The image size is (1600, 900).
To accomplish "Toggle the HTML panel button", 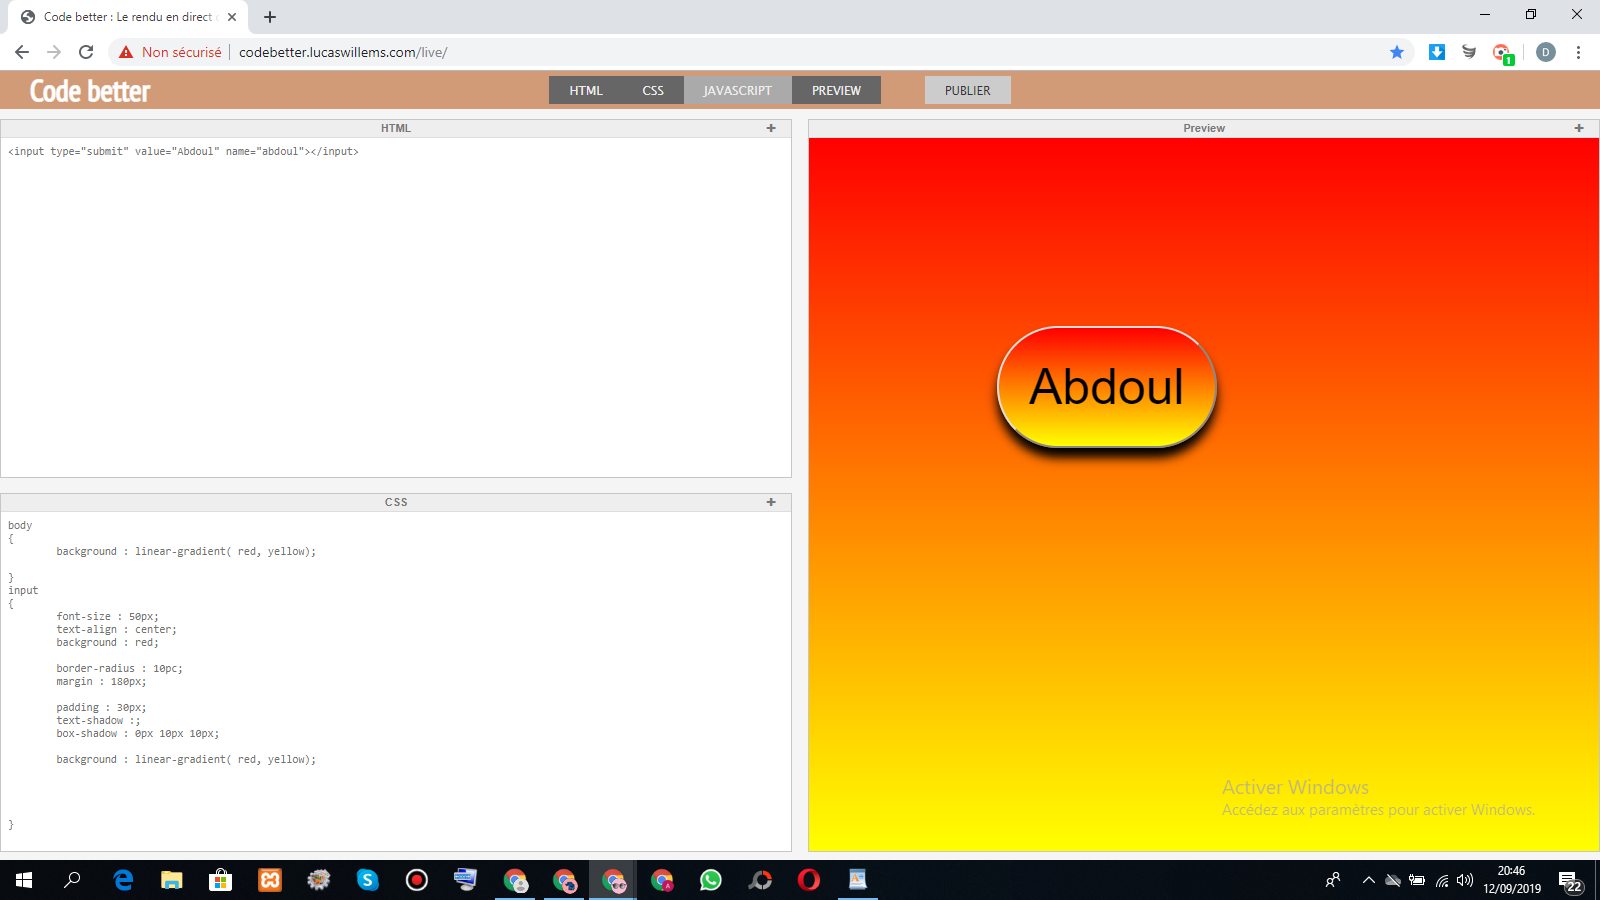I will click(x=586, y=90).
